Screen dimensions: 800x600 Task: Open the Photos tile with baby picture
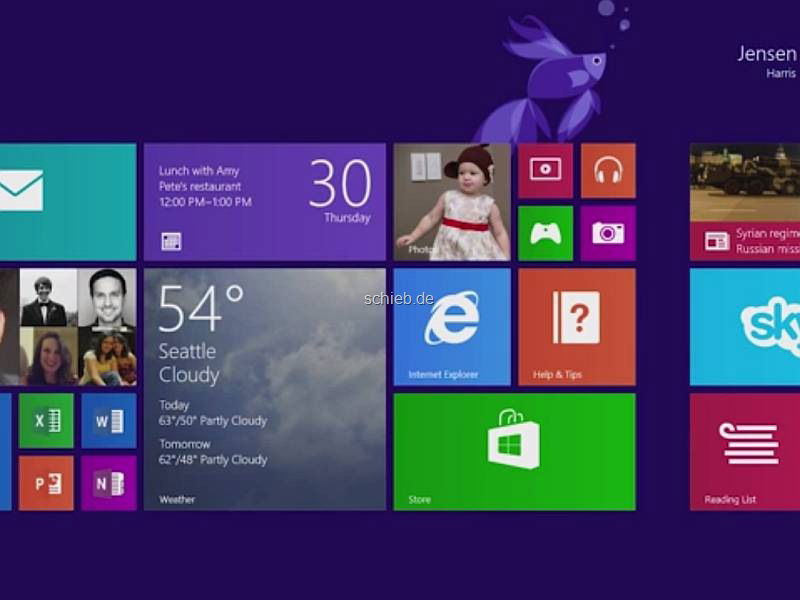coord(452,202)
